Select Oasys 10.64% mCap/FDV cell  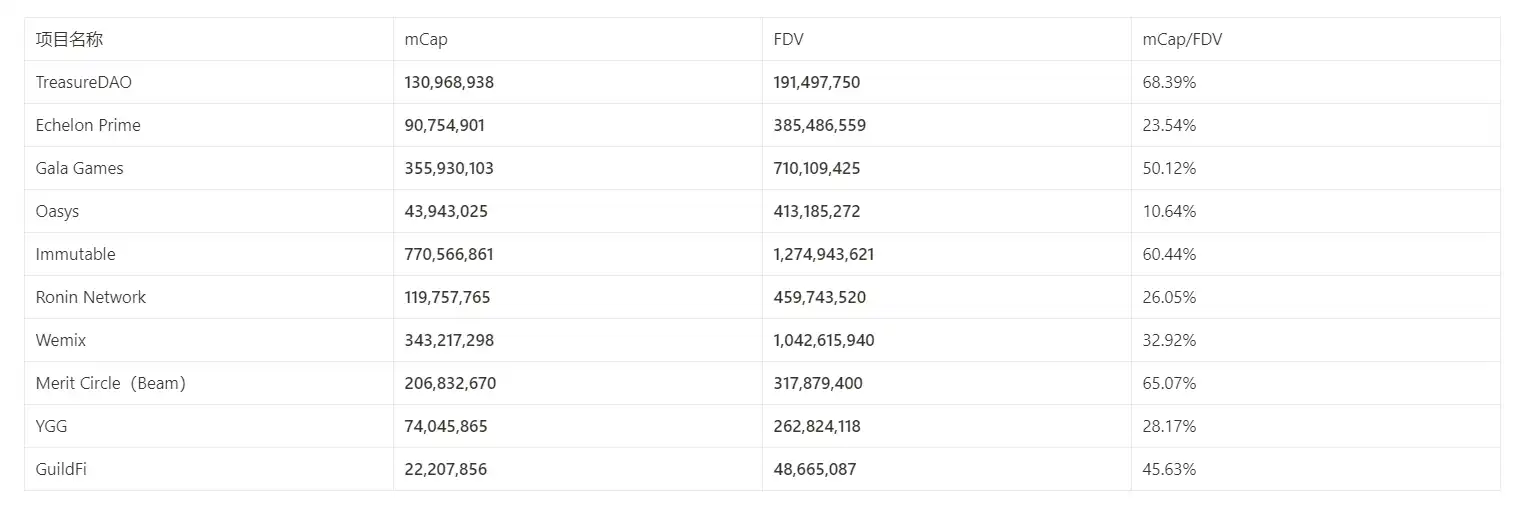(x=1169, y=212)
